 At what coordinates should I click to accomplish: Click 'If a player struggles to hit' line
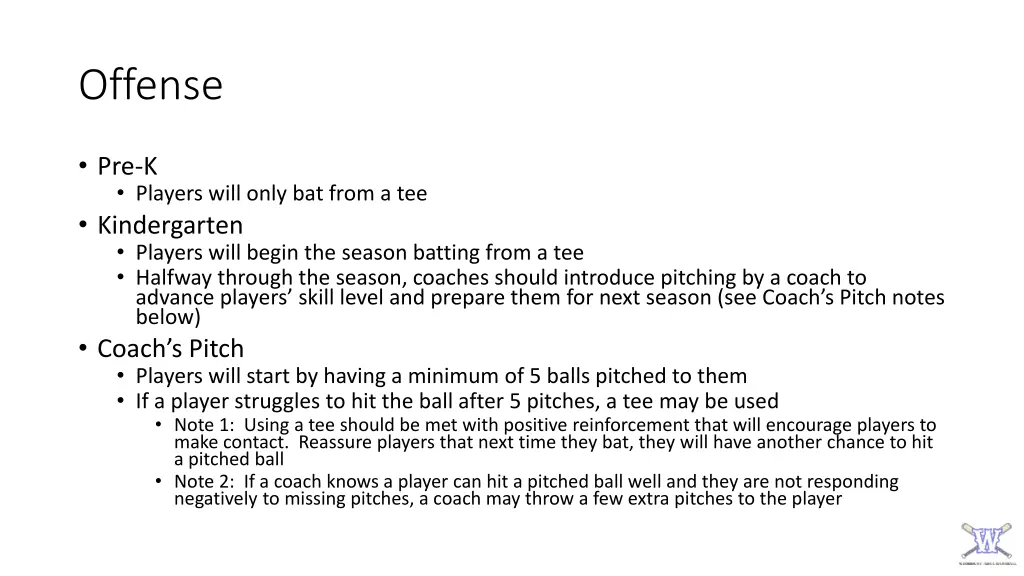point(457,401)
